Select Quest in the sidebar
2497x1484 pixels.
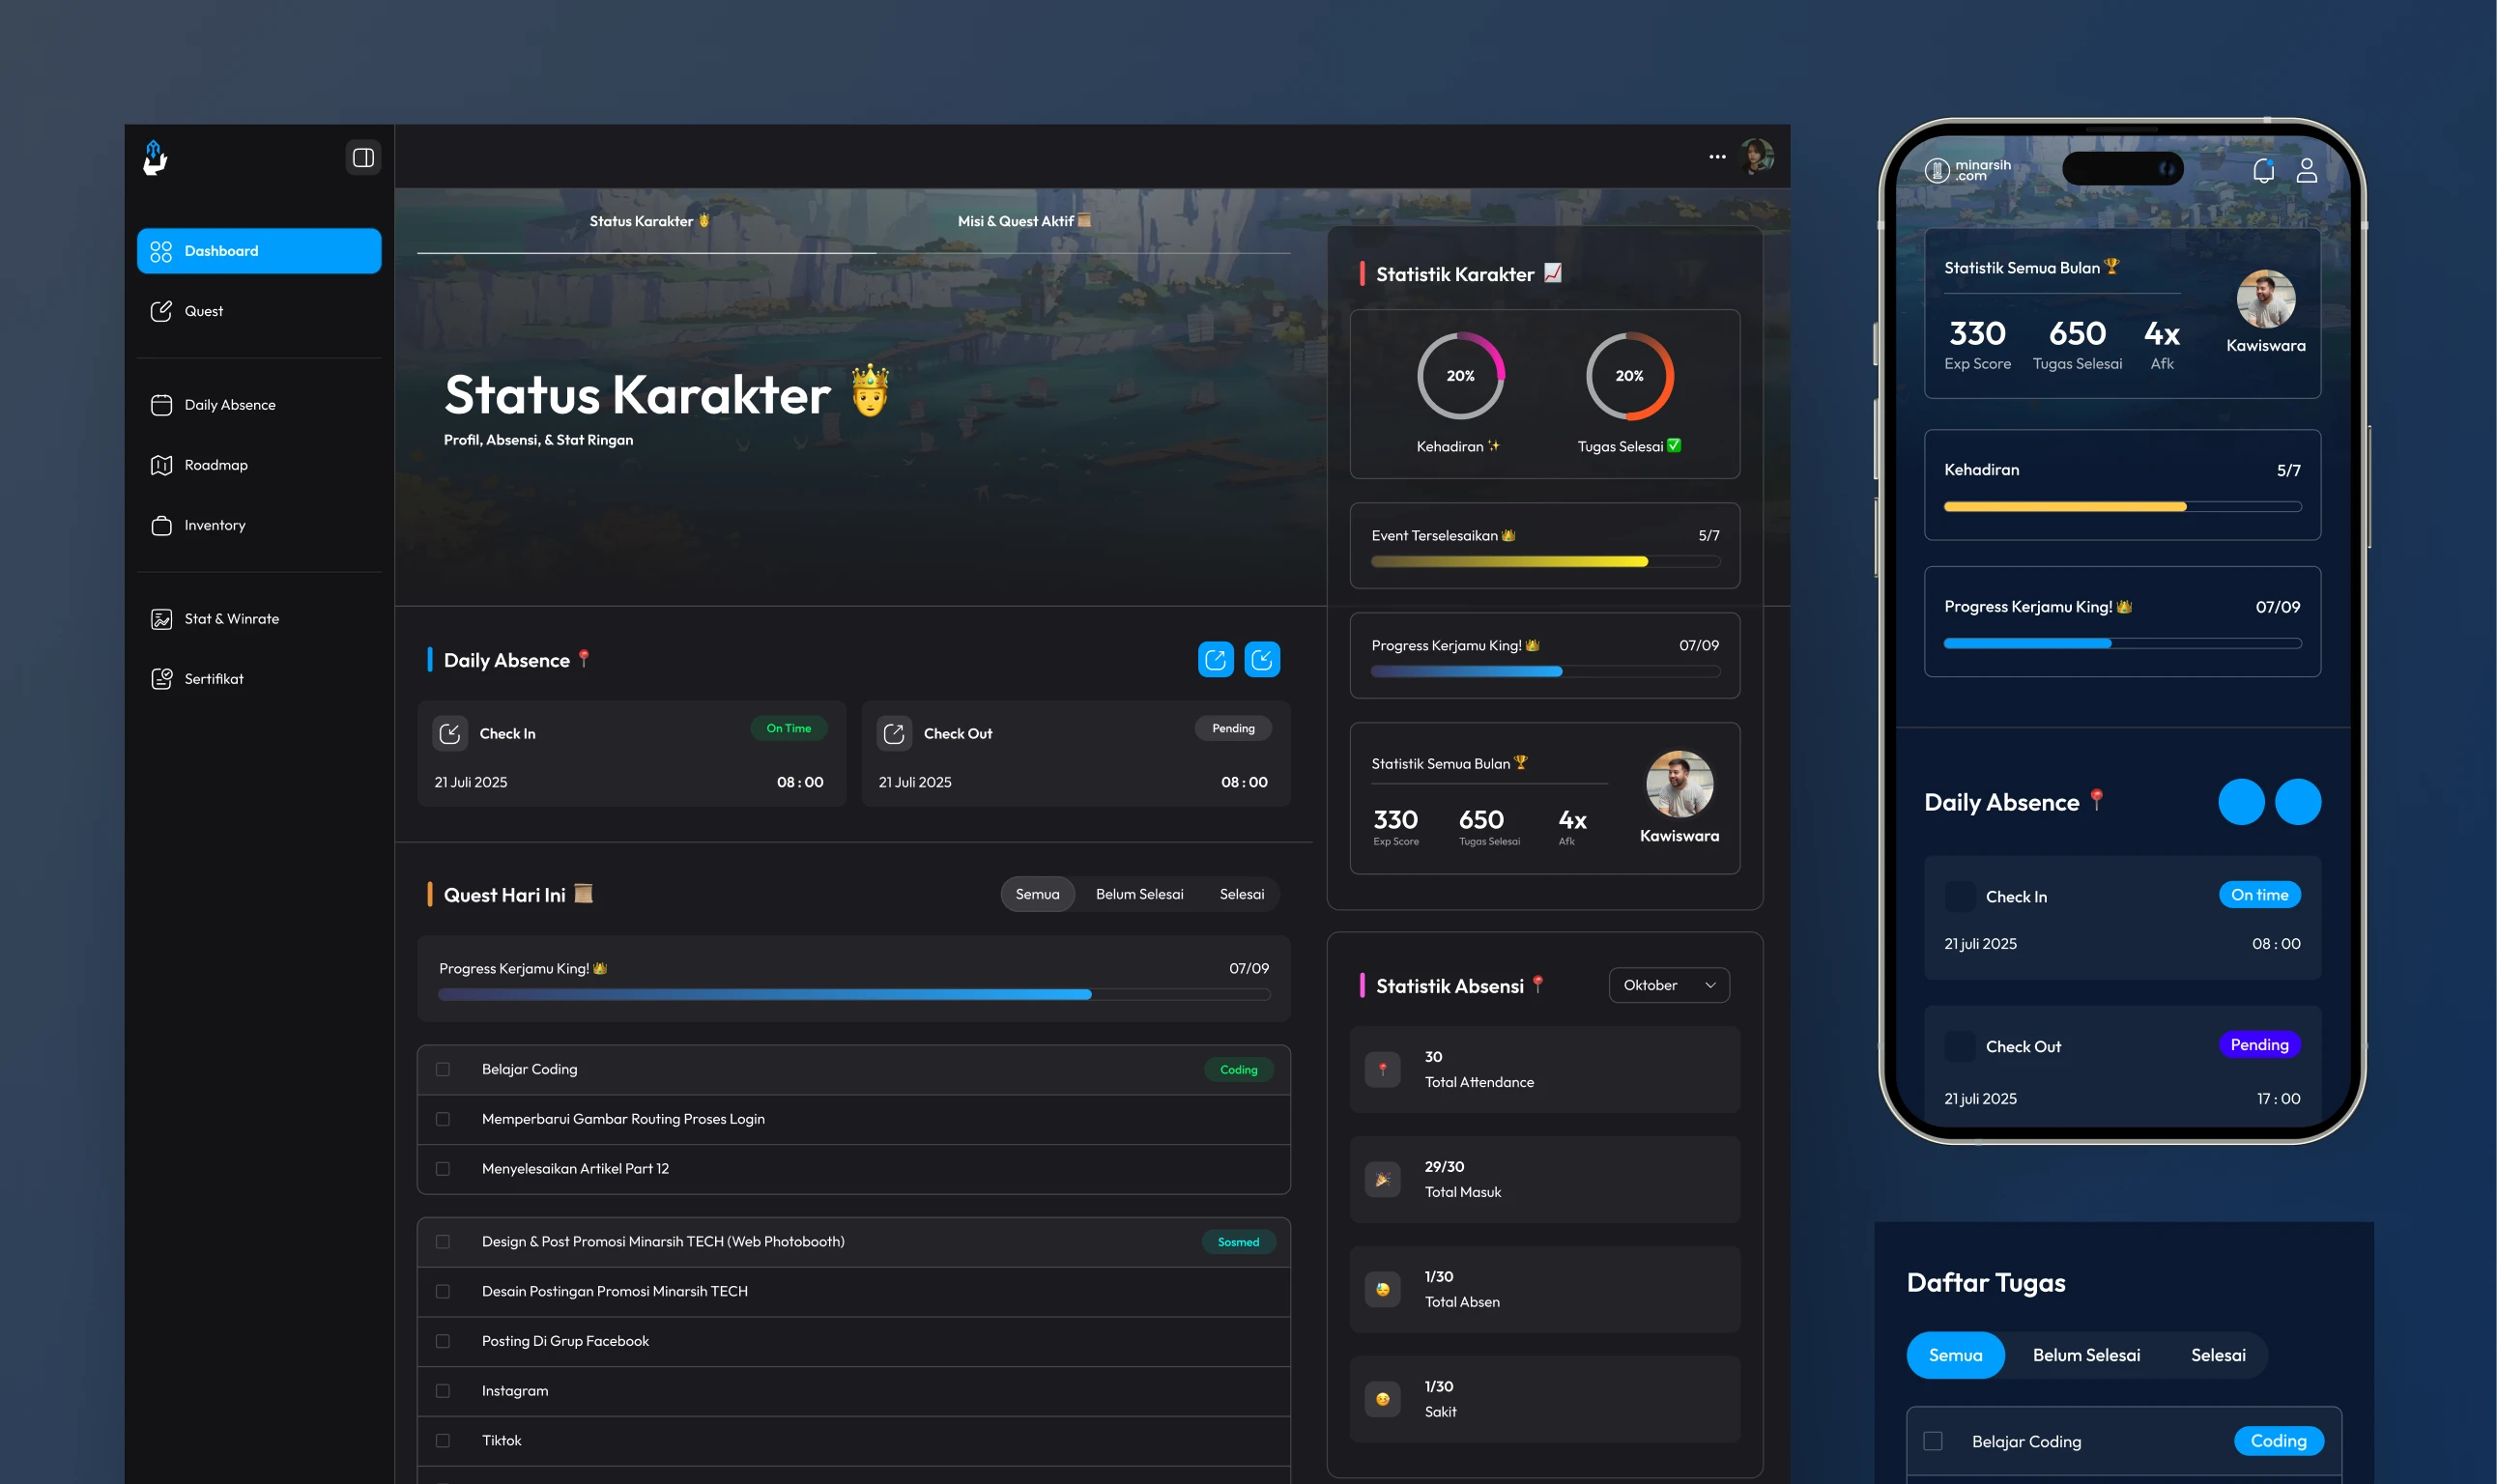pos(203,311)
